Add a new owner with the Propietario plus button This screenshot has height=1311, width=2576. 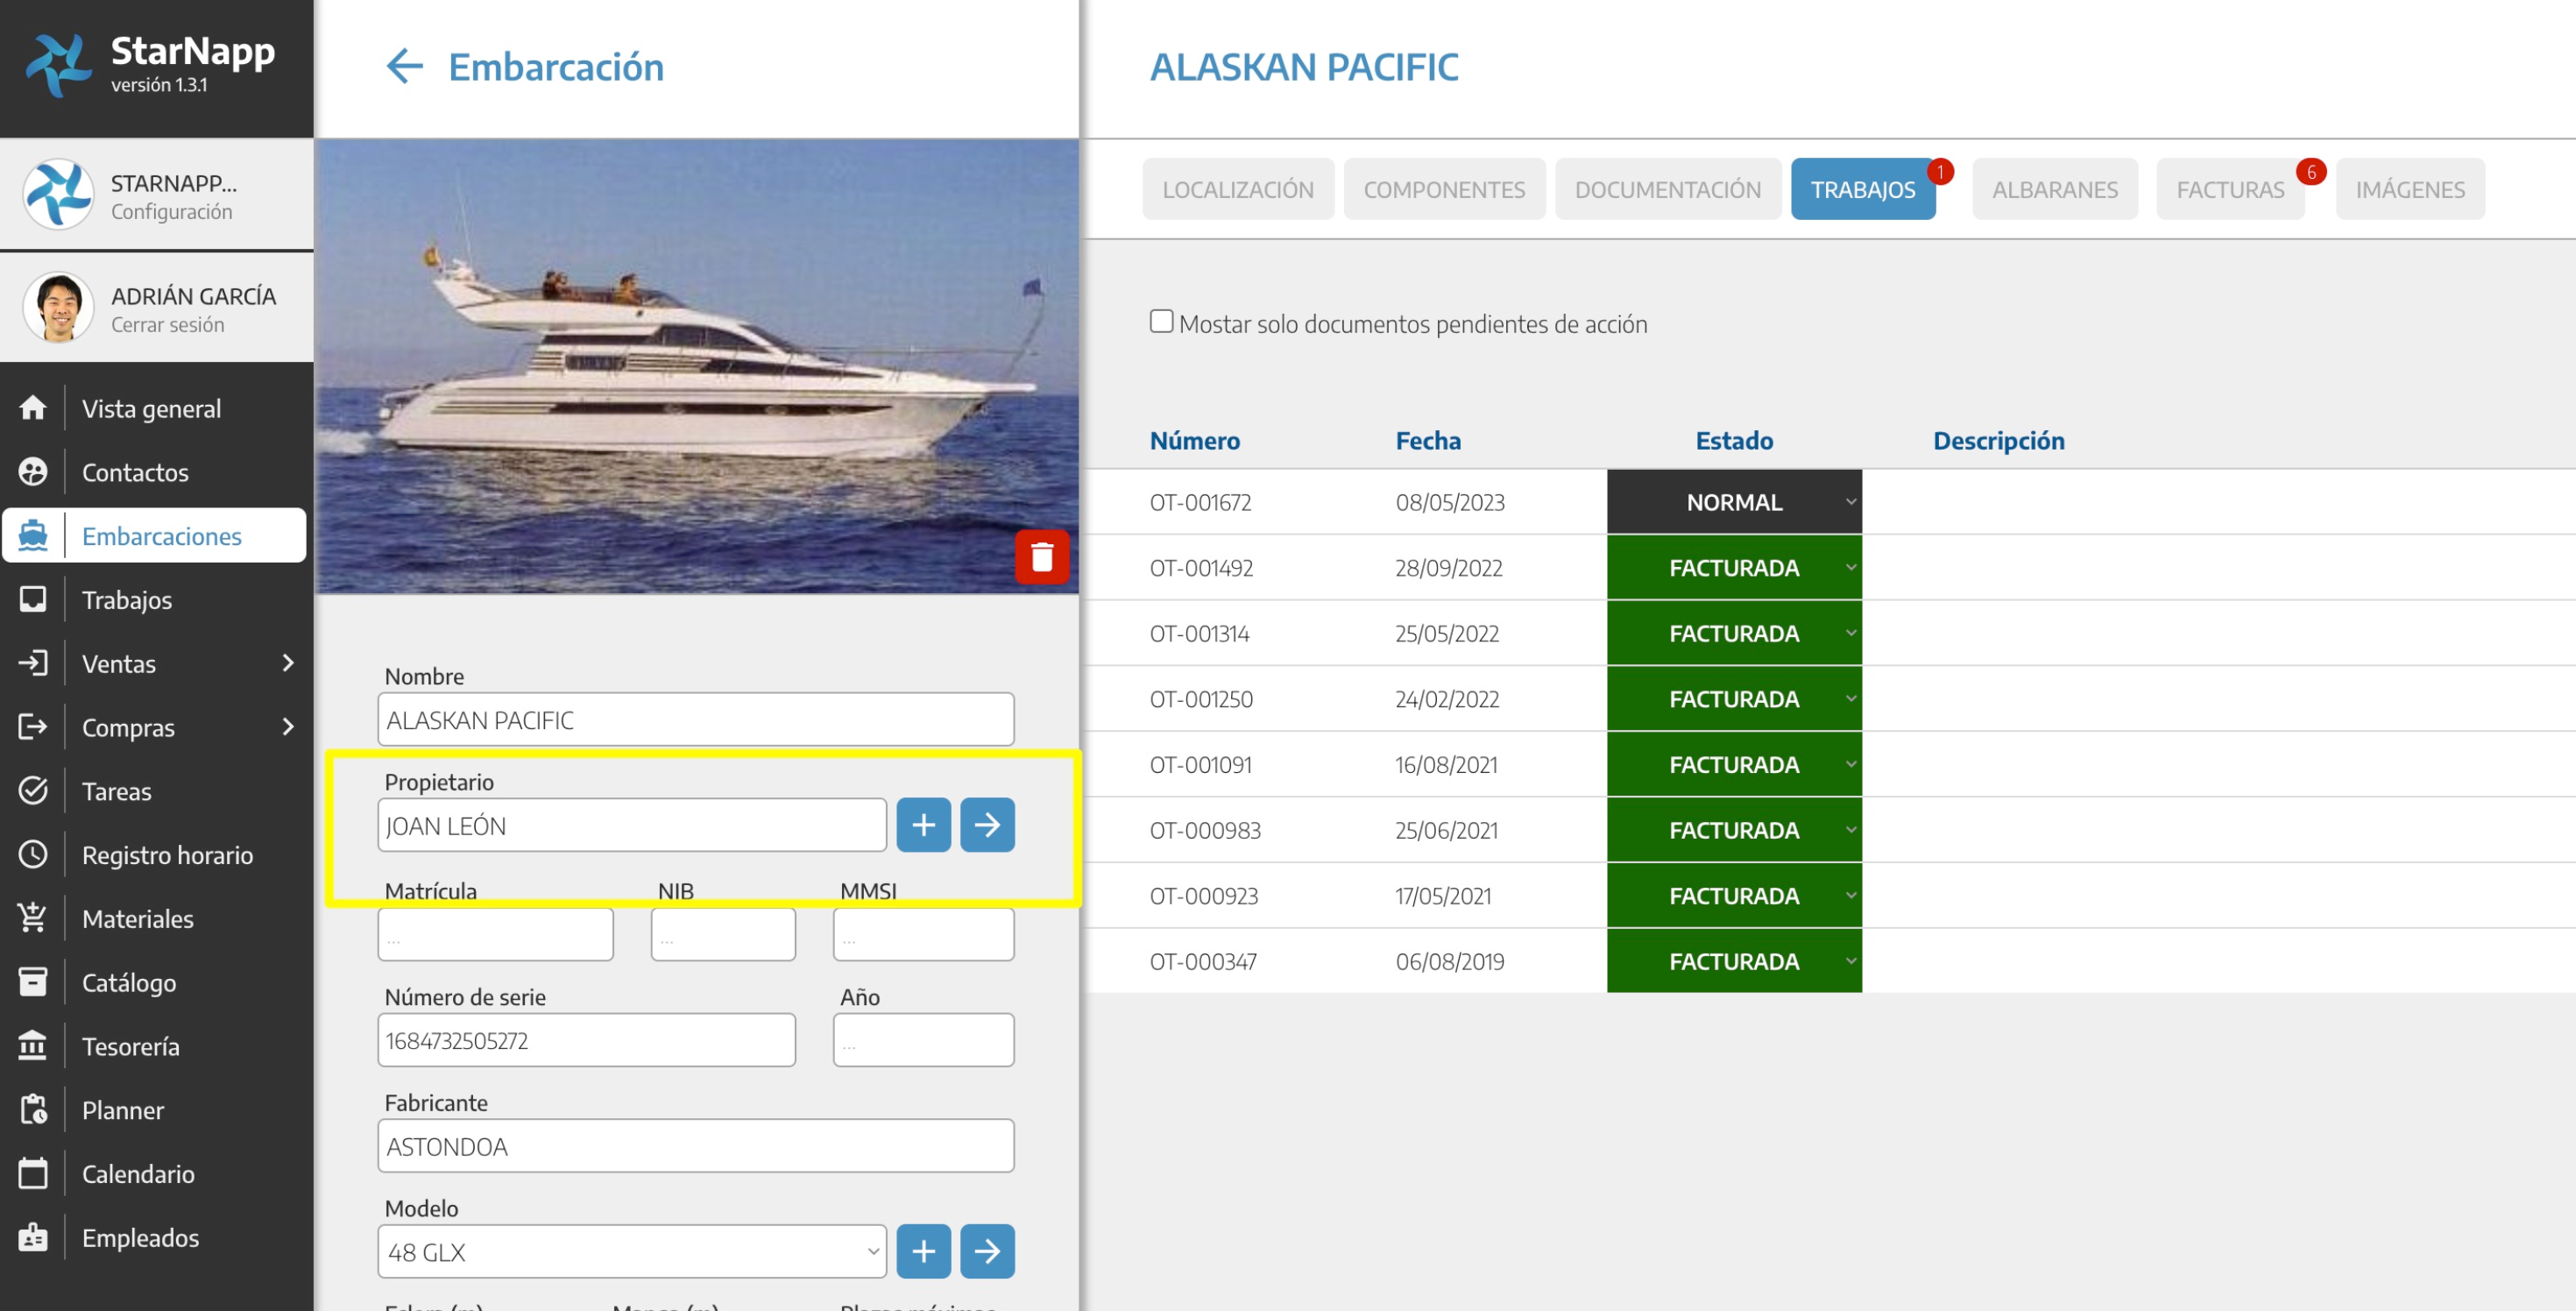click(x=922, y=825)
